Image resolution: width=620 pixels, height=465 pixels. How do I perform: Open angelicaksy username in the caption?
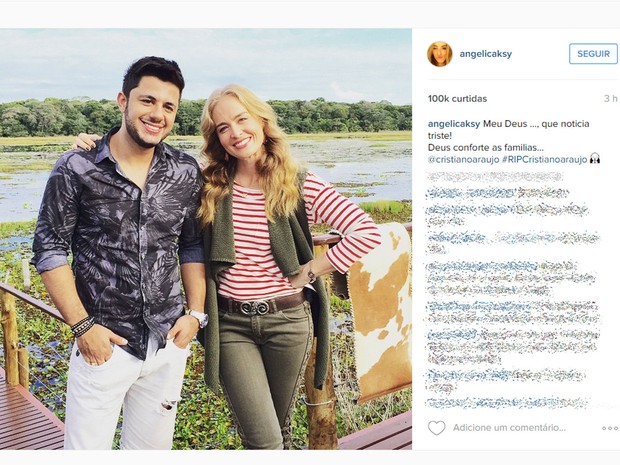pyautogui.click(x=454, y=124)
